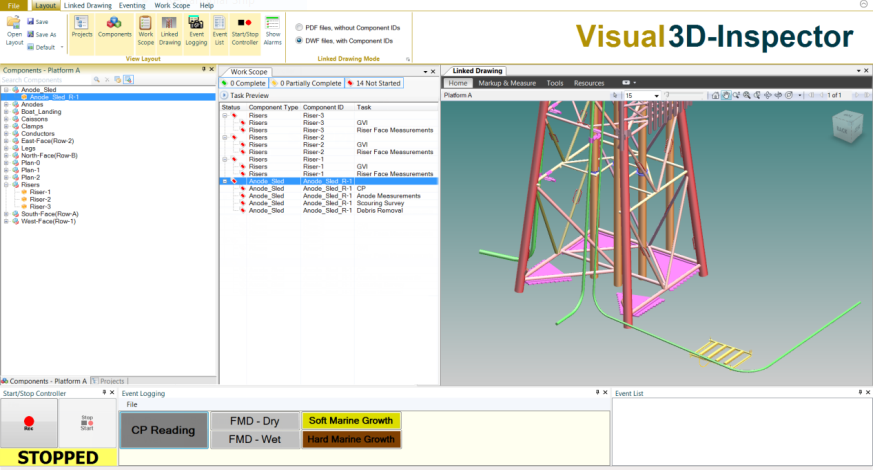Click the search magnifier in Components panel

click(x=96, y=80)
